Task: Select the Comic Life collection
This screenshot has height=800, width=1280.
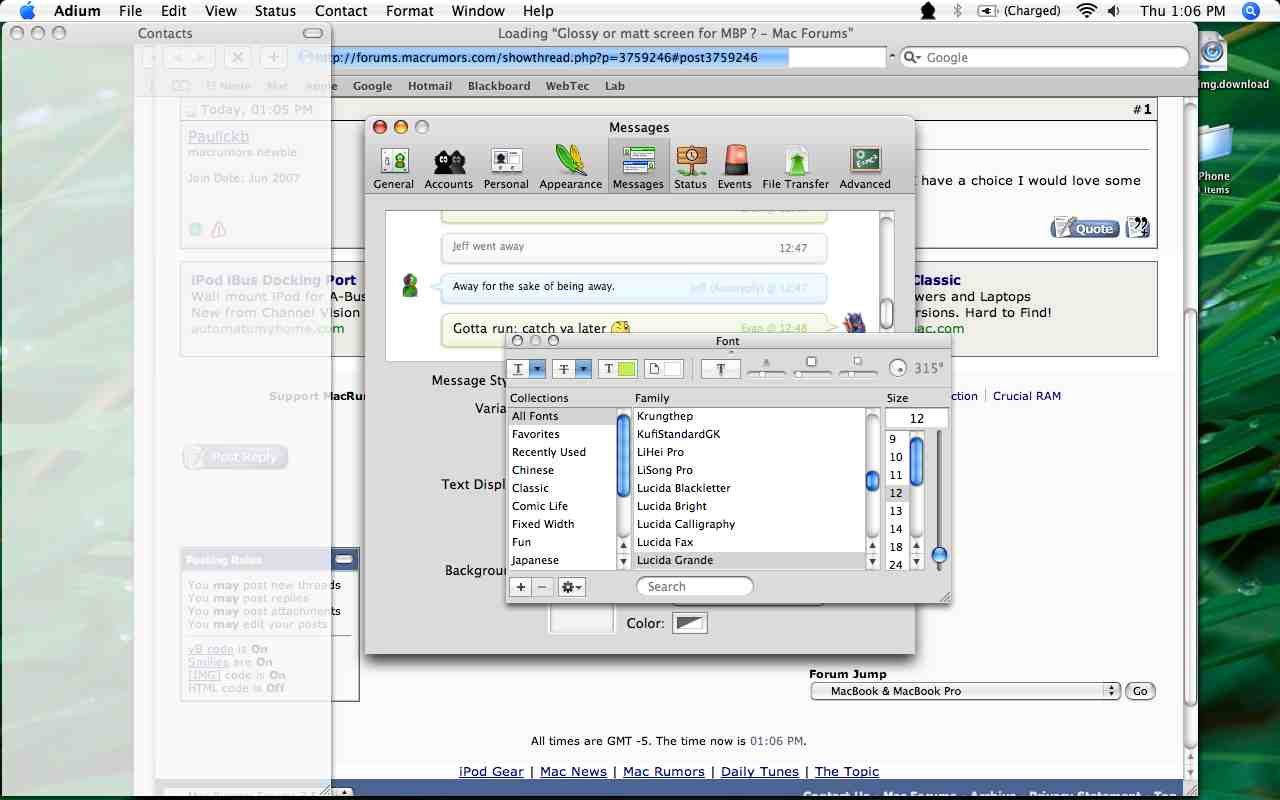Action: 562,506
